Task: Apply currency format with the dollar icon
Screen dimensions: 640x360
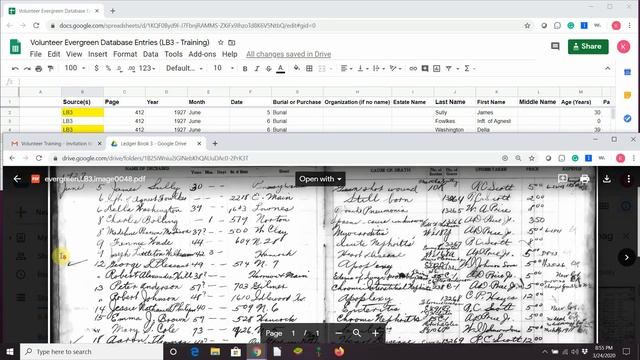Action: [96, 68]
